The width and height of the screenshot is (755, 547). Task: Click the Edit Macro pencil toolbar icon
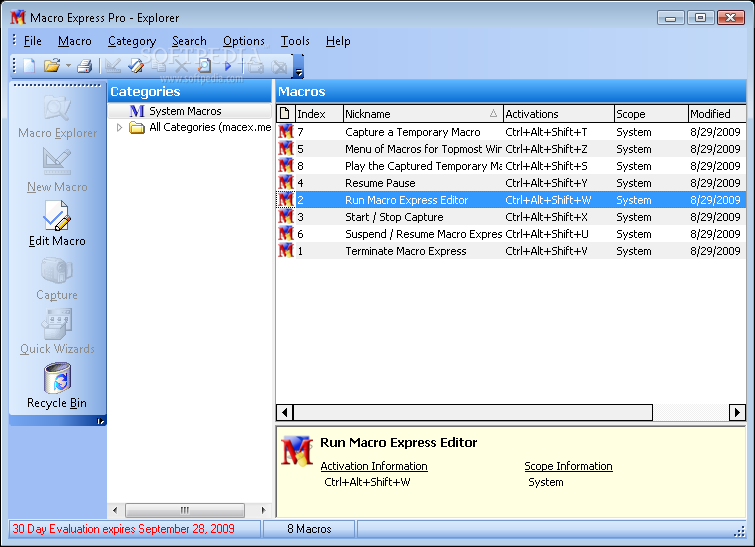(136, 65)
